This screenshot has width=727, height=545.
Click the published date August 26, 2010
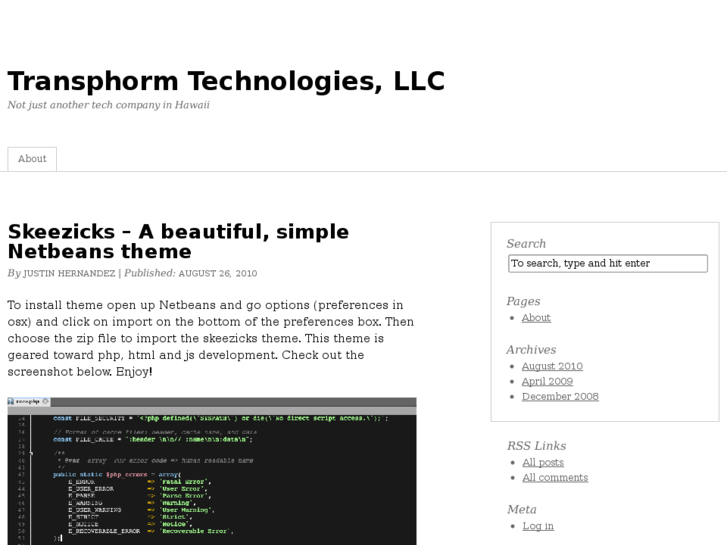(217, 273)
